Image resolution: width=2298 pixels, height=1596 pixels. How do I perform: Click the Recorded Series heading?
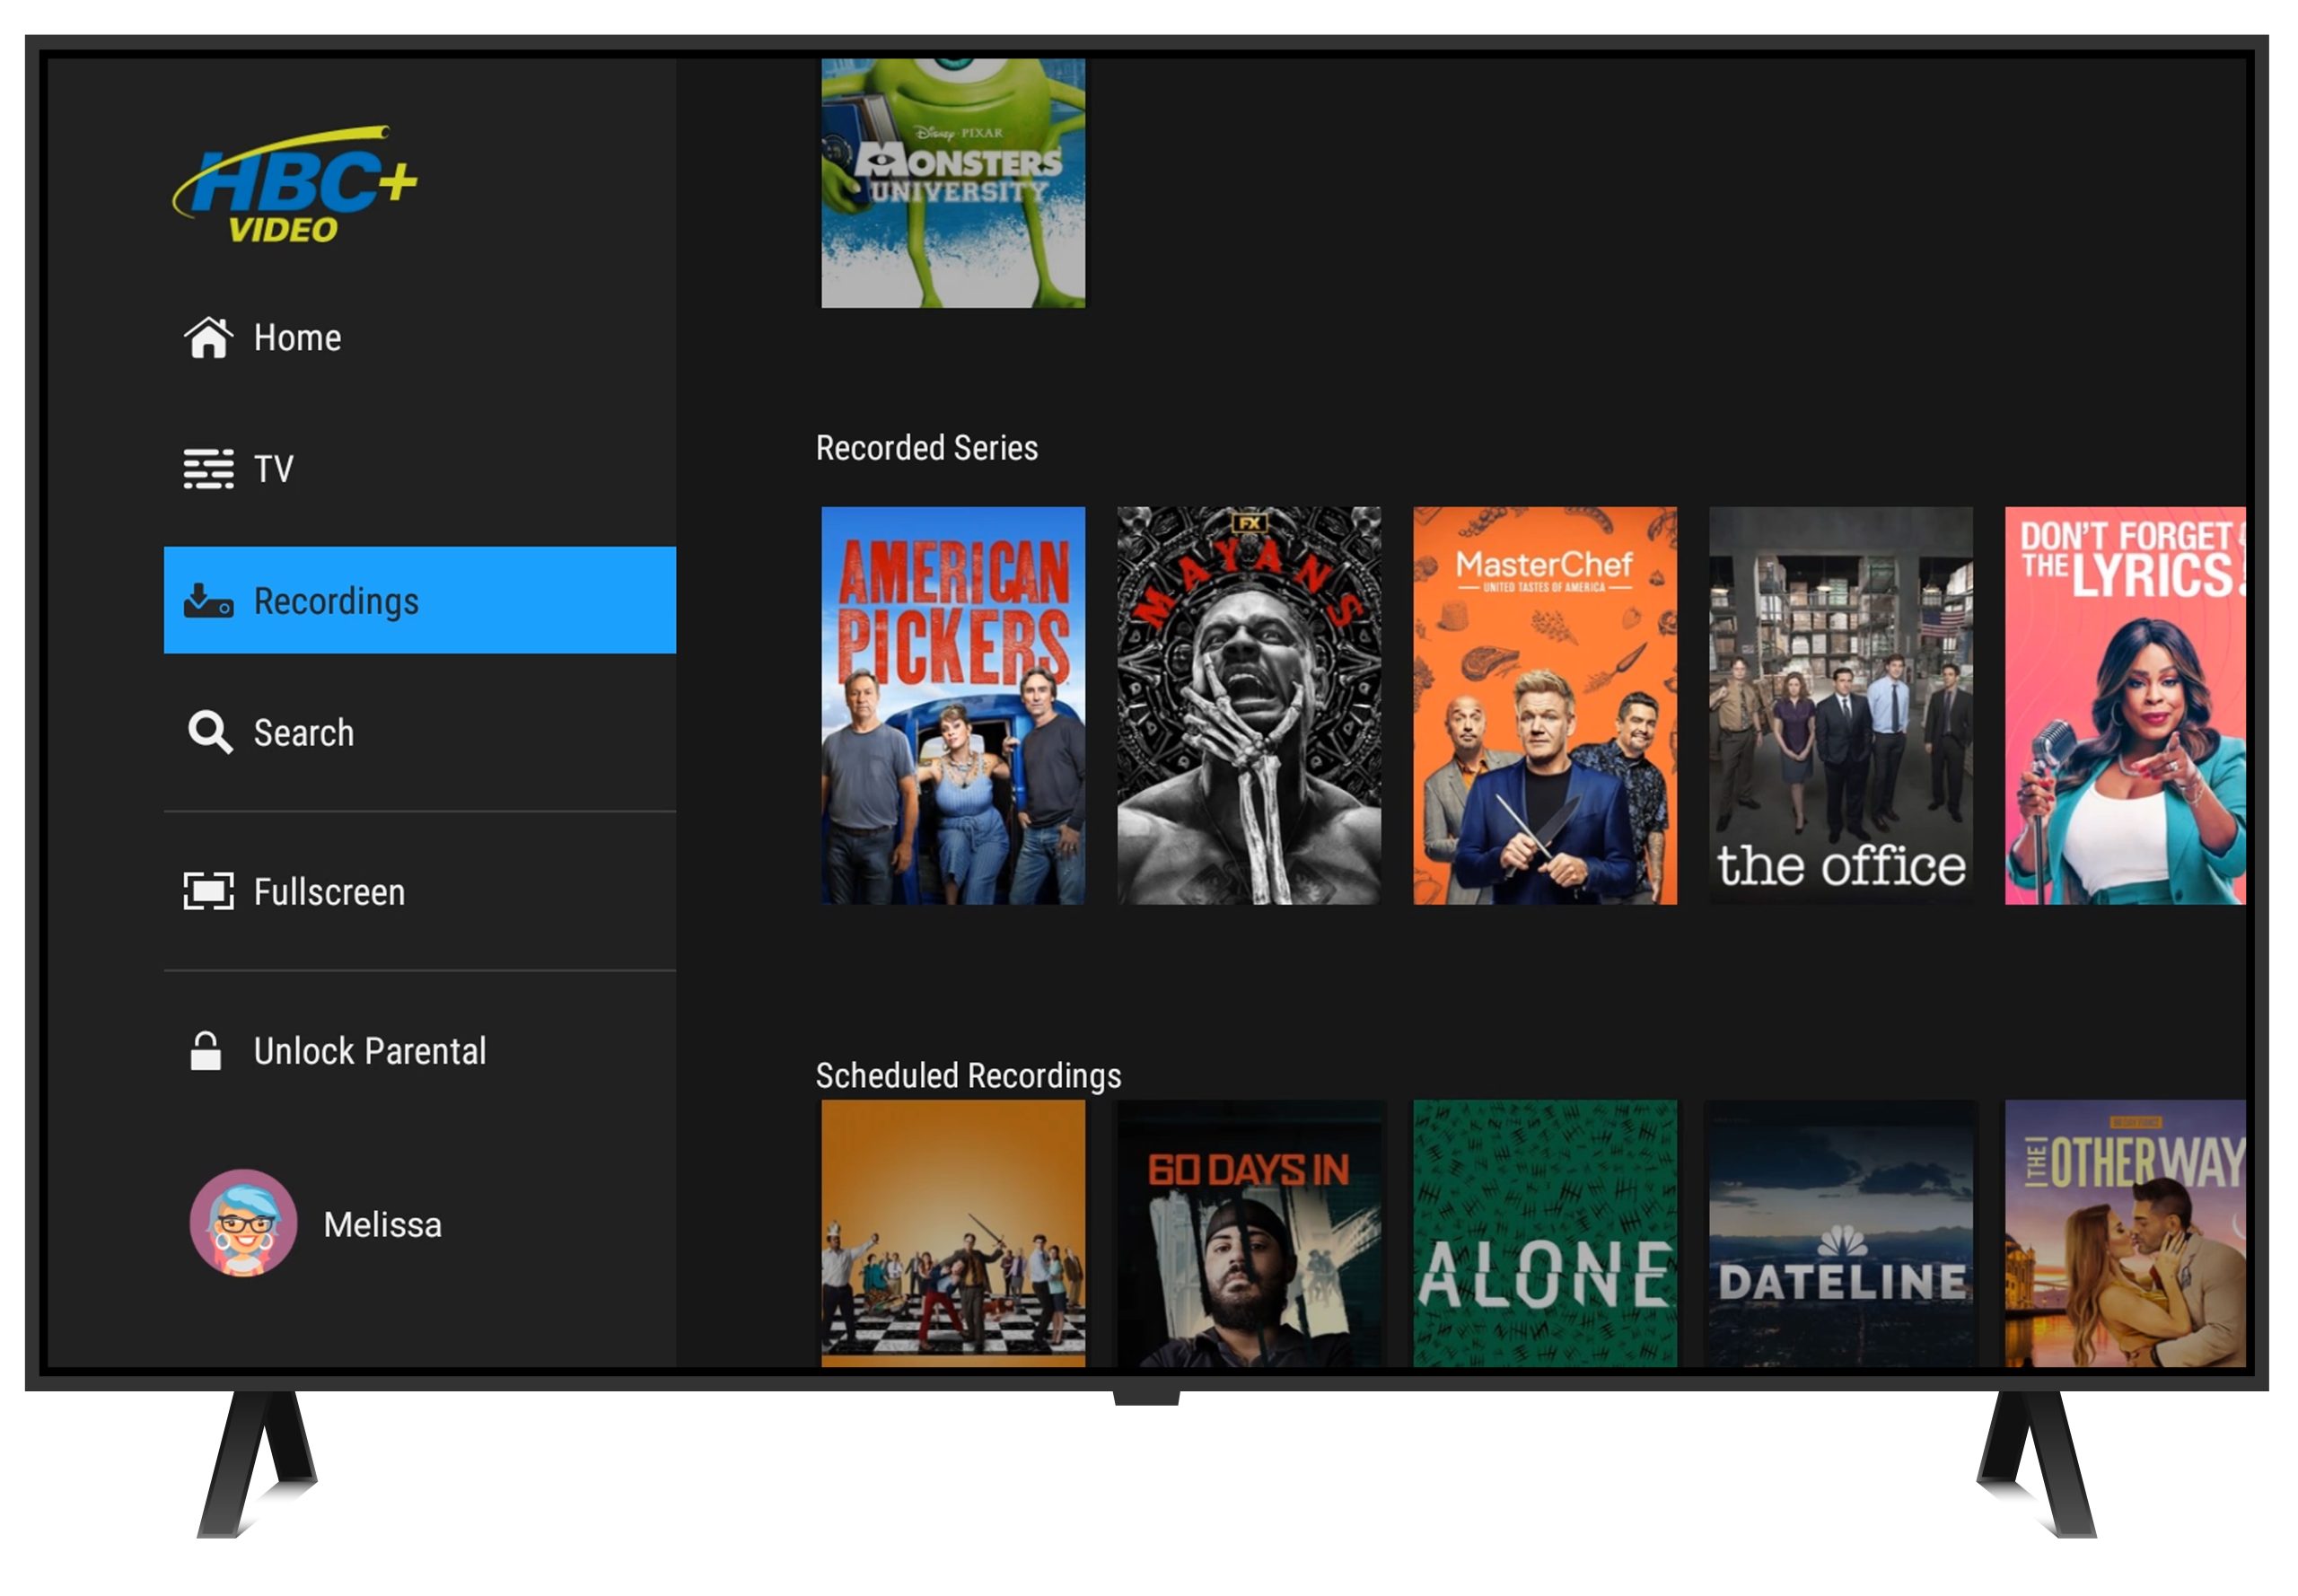(x=927, y=448)
